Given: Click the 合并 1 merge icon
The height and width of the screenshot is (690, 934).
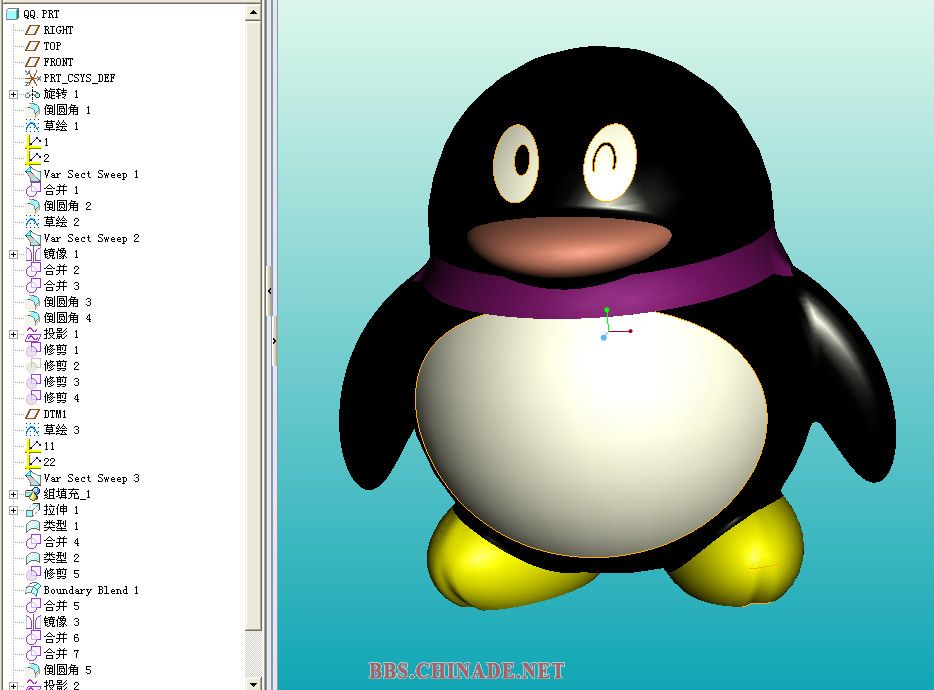Looking at the screenshot, I should click(x=32, y=190).
